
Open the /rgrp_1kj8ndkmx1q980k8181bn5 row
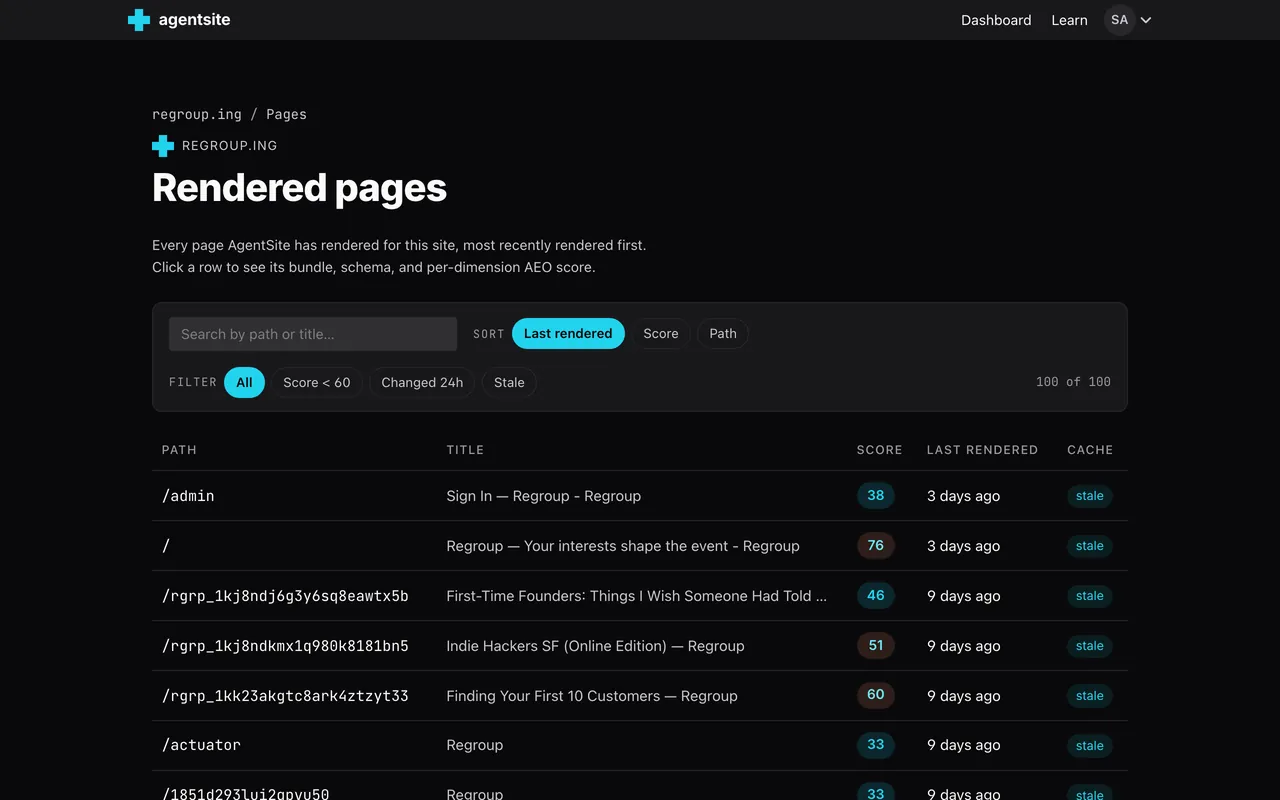click(x=640, y=646)
